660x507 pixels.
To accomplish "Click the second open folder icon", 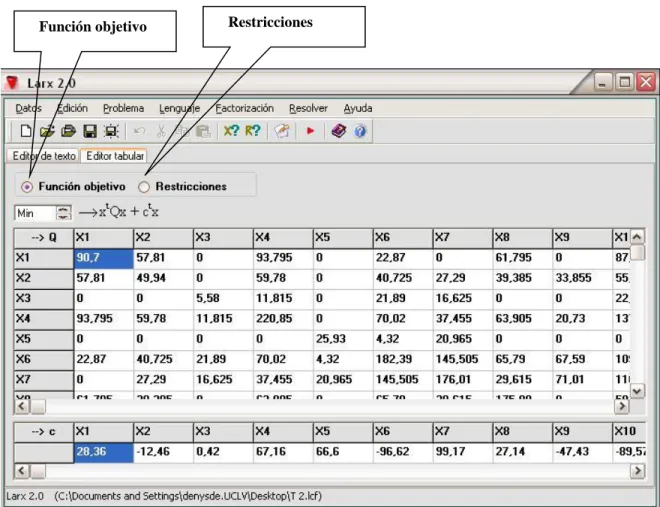I will coord(69,131).
